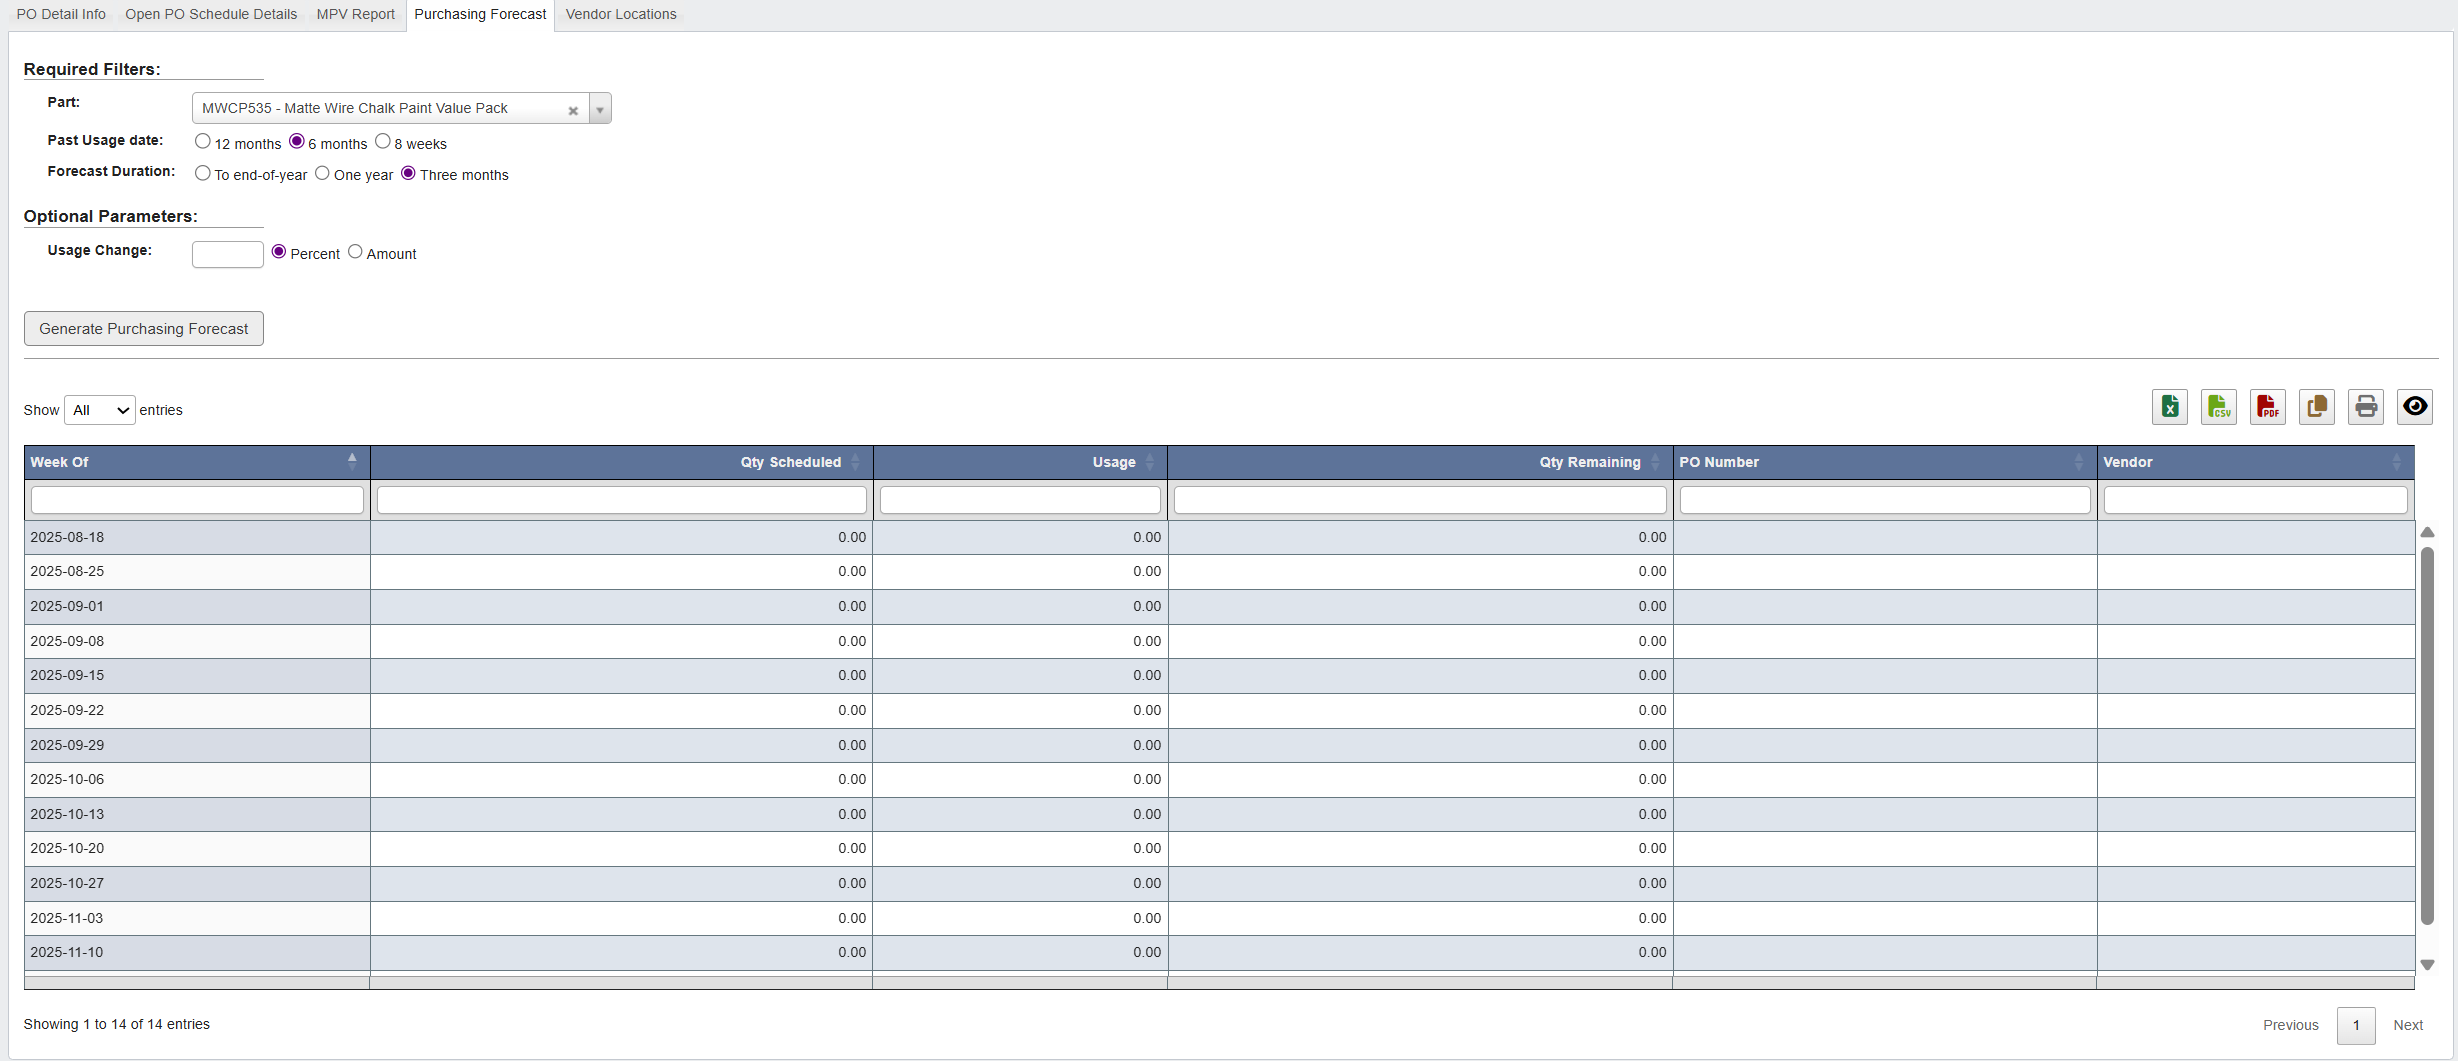The image size is (2458, 1061).
Task: Switch usage change to Amount
Action: [x=355, y=251]
